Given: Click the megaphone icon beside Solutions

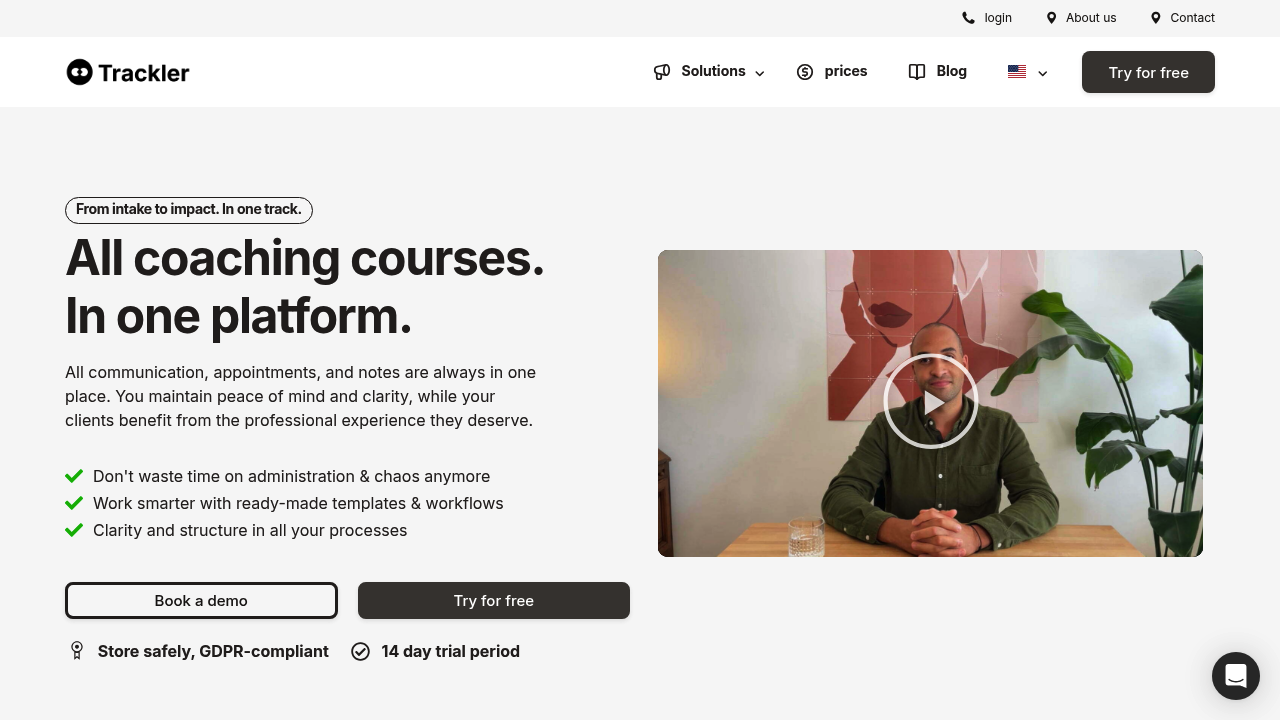Looking at the screenshot, I should [662, 72].
